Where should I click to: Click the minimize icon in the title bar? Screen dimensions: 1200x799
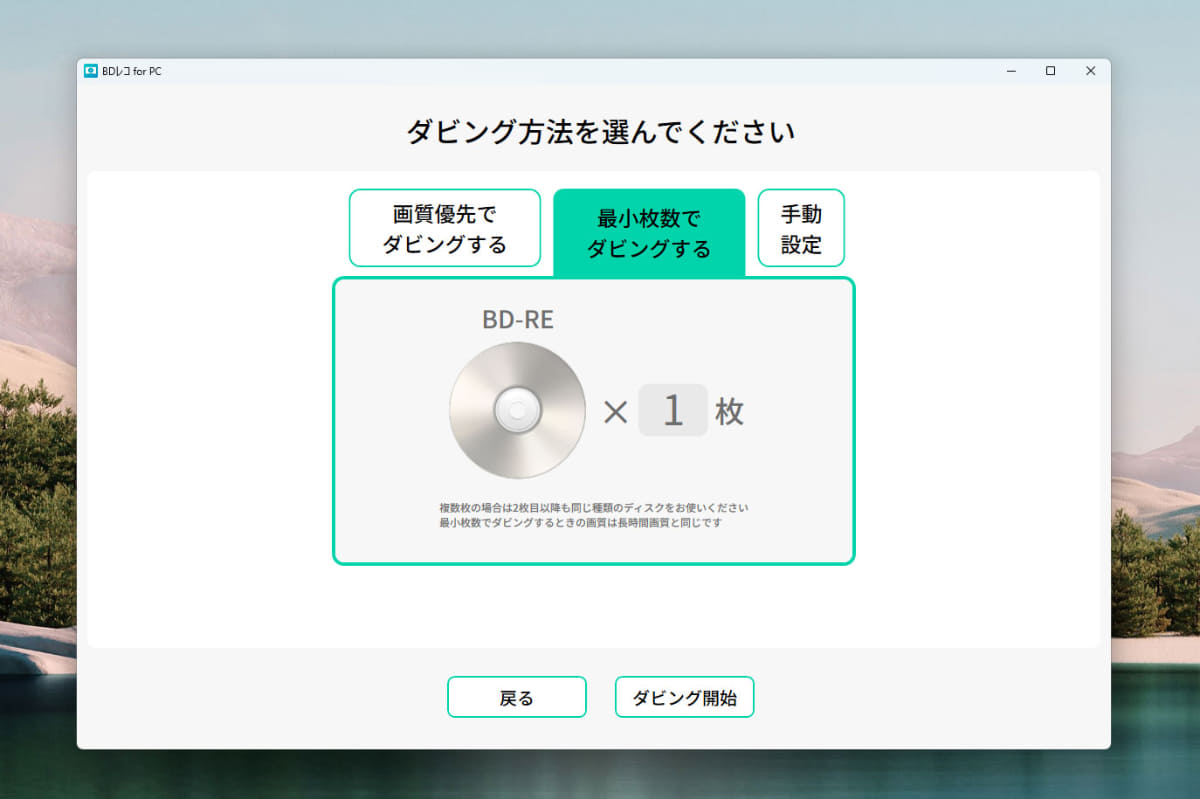[x=1010, y=71]
